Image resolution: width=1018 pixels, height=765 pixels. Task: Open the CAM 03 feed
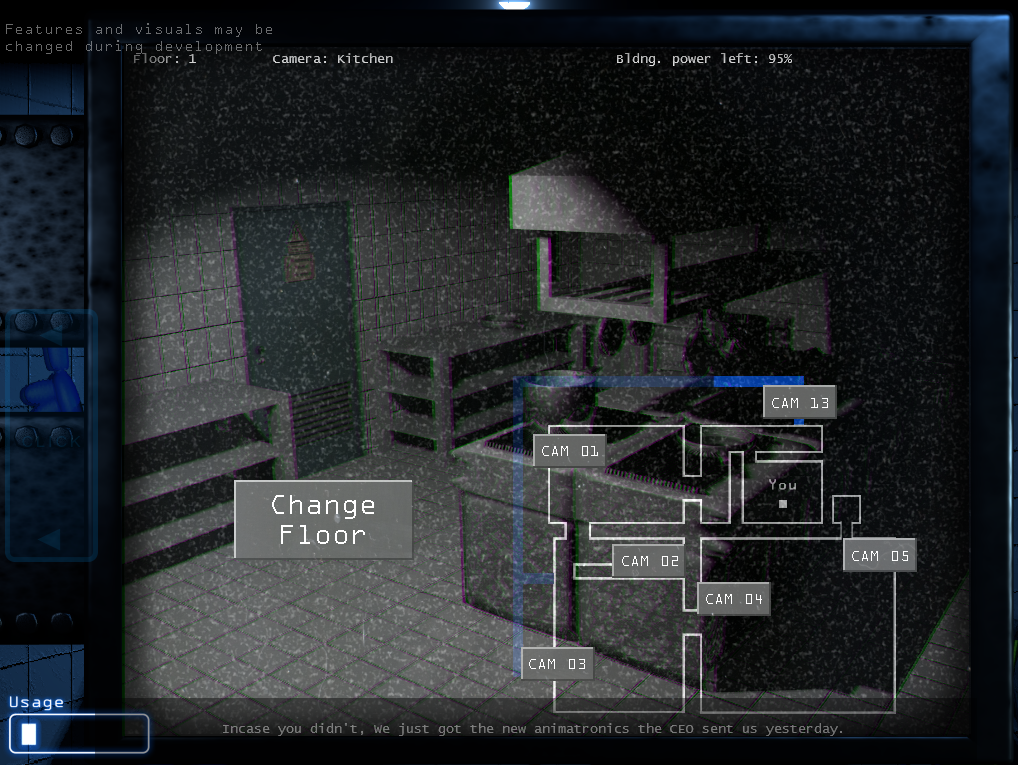tap(557, 664)
